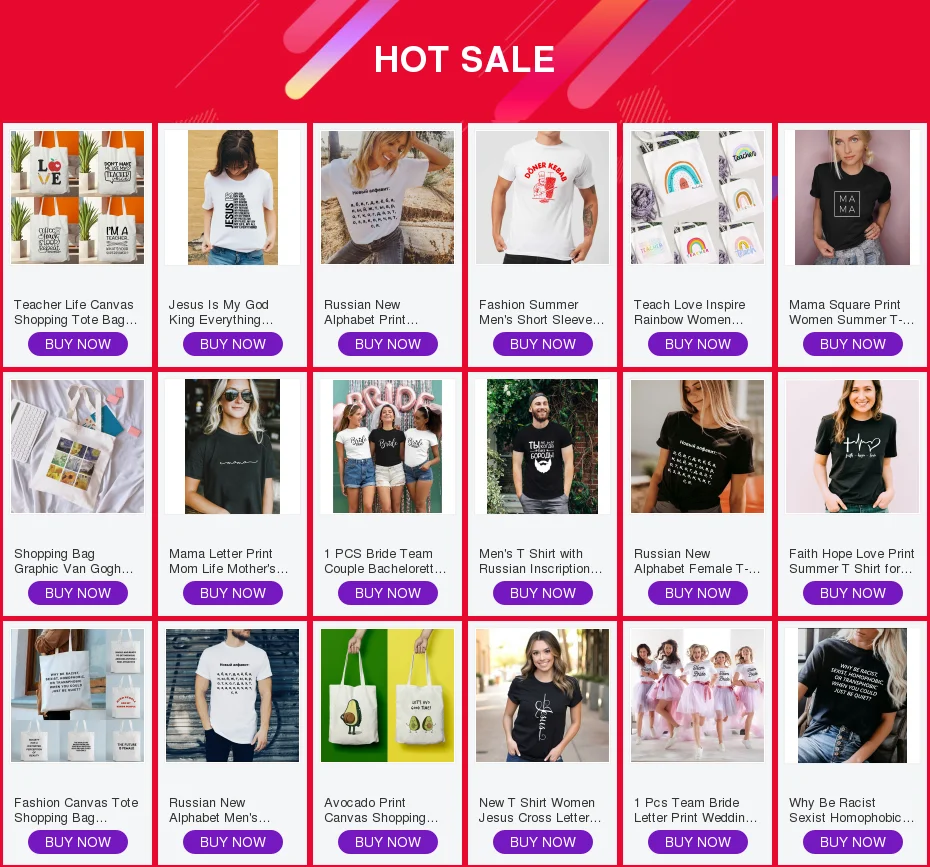View the Russian New Alphabet Female shirt photo

(x=698, y=447)
